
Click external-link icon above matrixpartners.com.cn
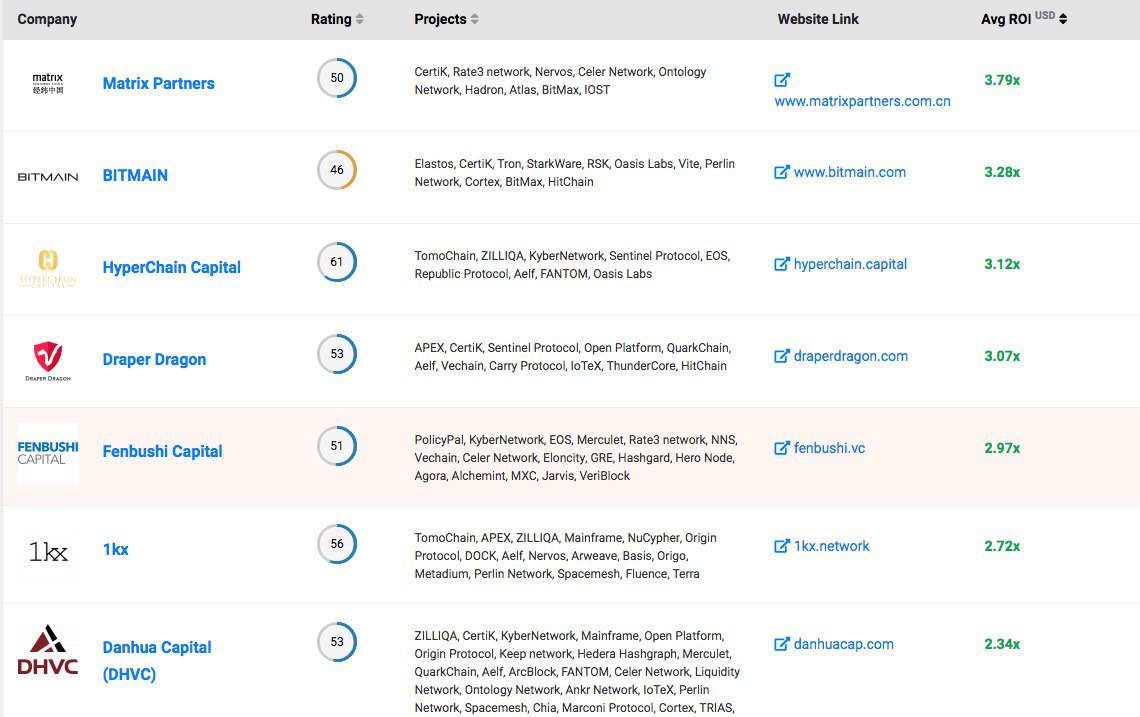pyautogui.click(x=782, y=80)
